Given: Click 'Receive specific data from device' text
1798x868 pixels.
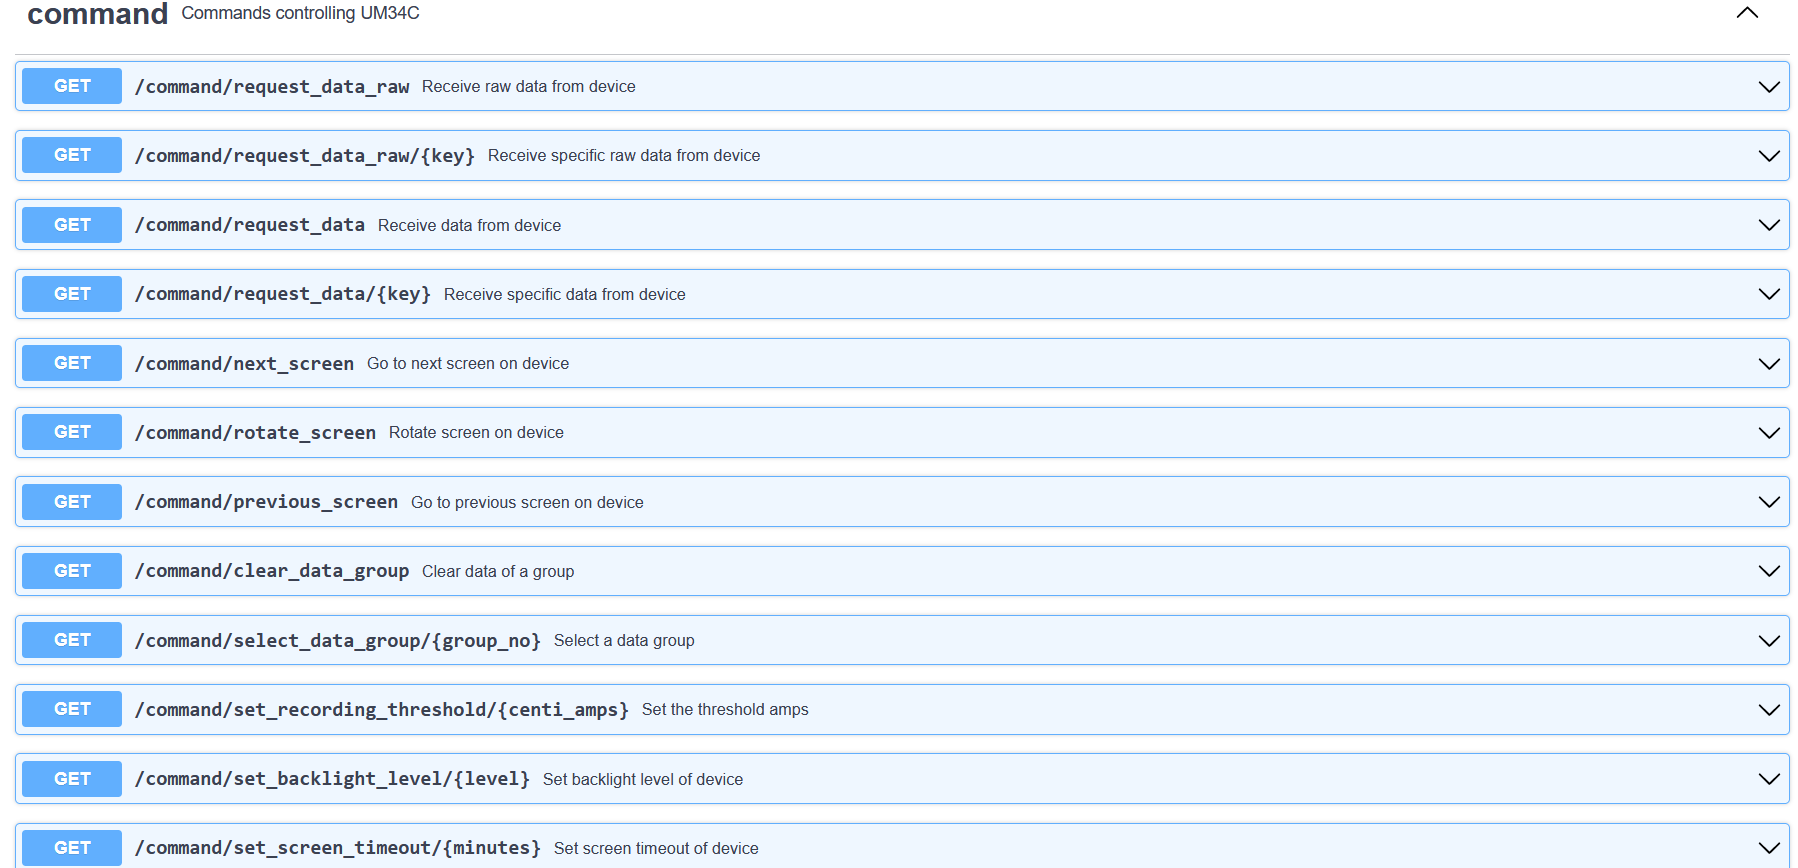Looking at the screenshot, I should [x=565, y=295].
